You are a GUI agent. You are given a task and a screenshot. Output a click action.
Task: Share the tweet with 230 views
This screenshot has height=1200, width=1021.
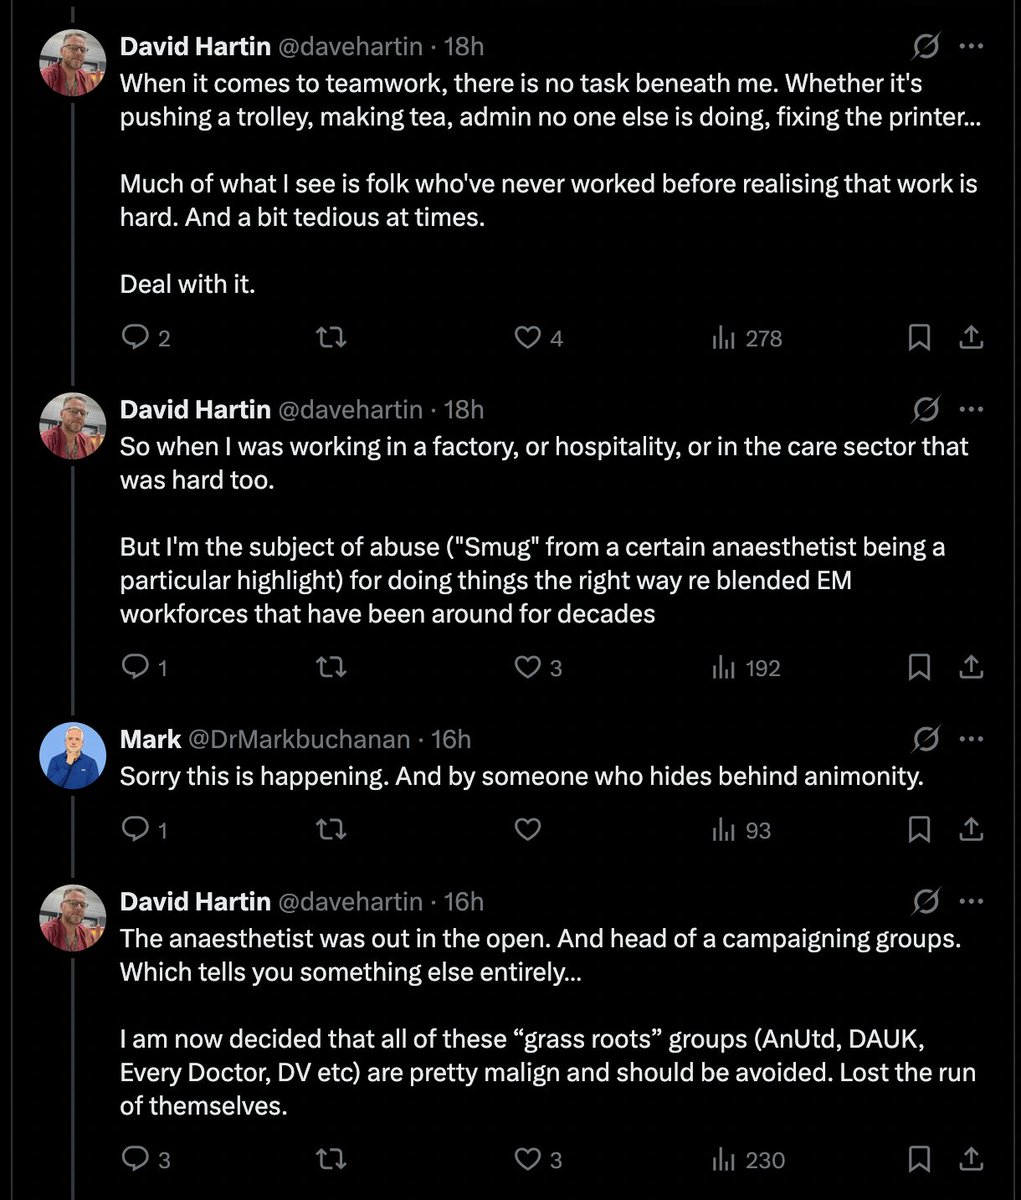[x=970, y=1159]
